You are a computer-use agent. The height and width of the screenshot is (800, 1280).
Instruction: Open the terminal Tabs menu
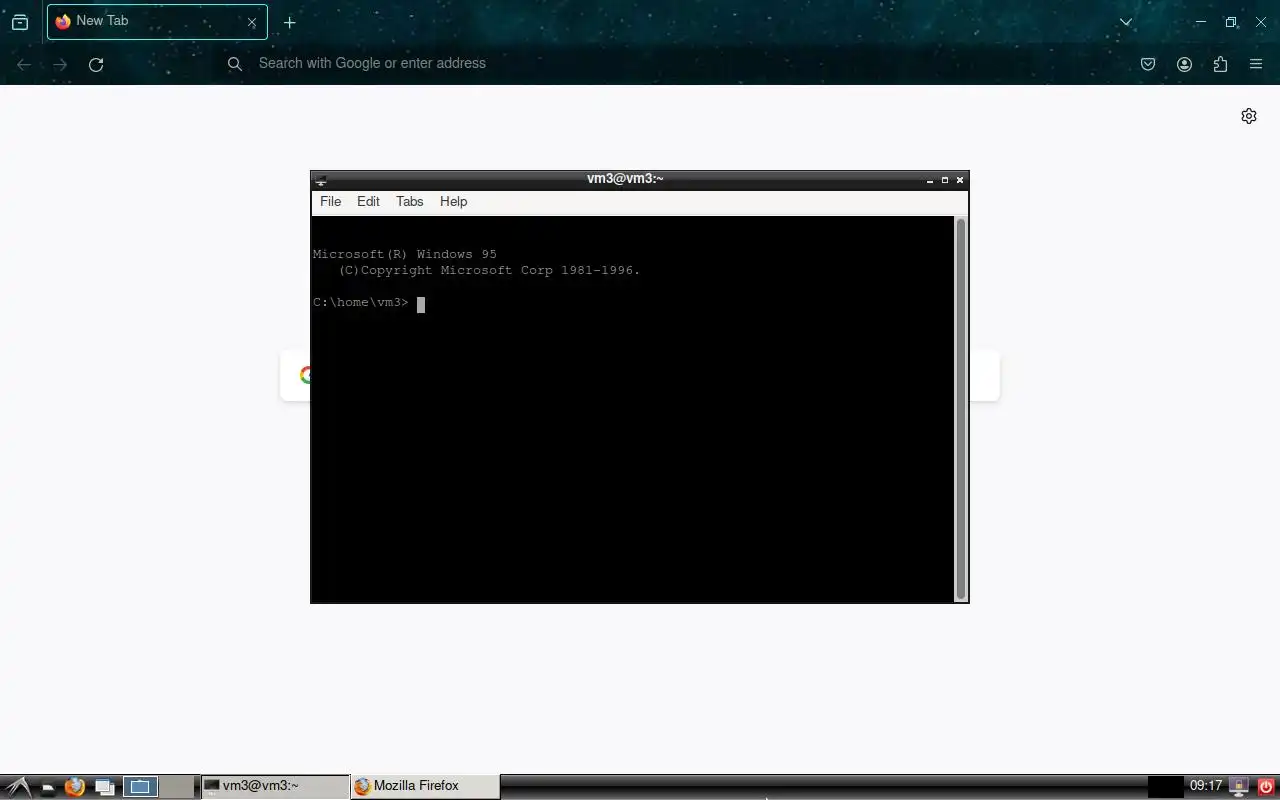[x=409, y=201]
